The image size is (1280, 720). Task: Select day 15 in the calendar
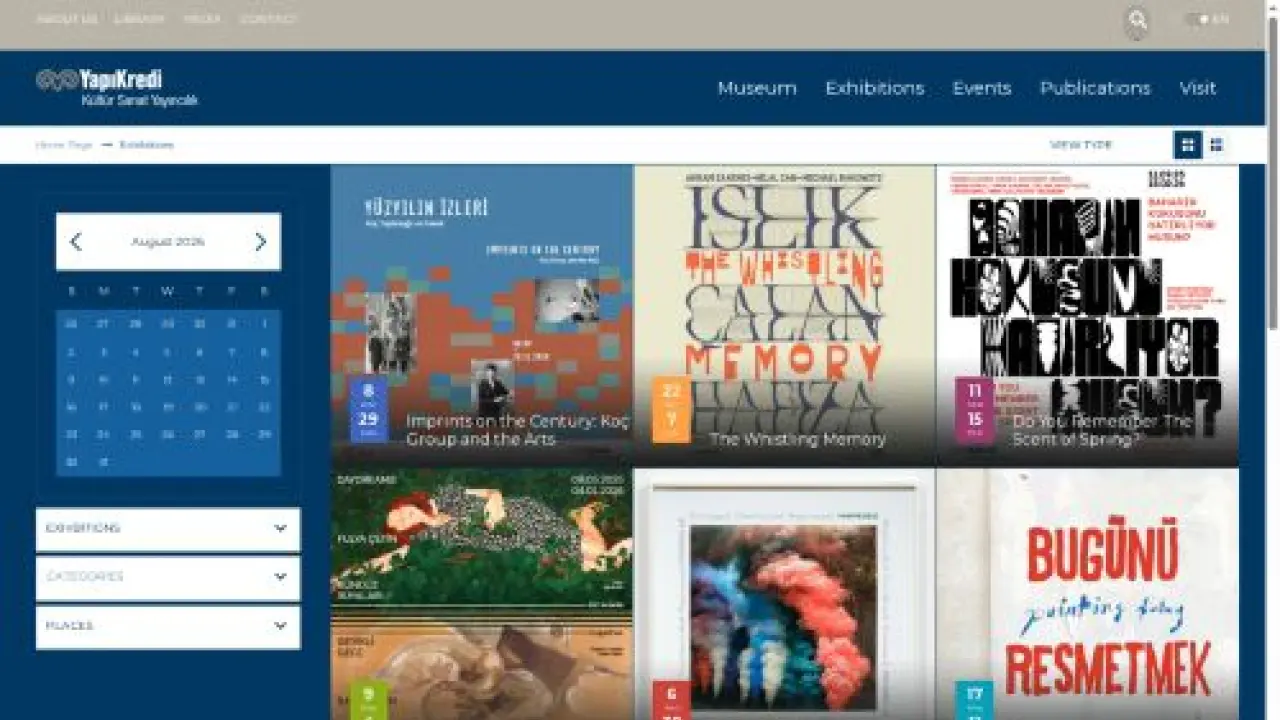[x=264, y=380]
